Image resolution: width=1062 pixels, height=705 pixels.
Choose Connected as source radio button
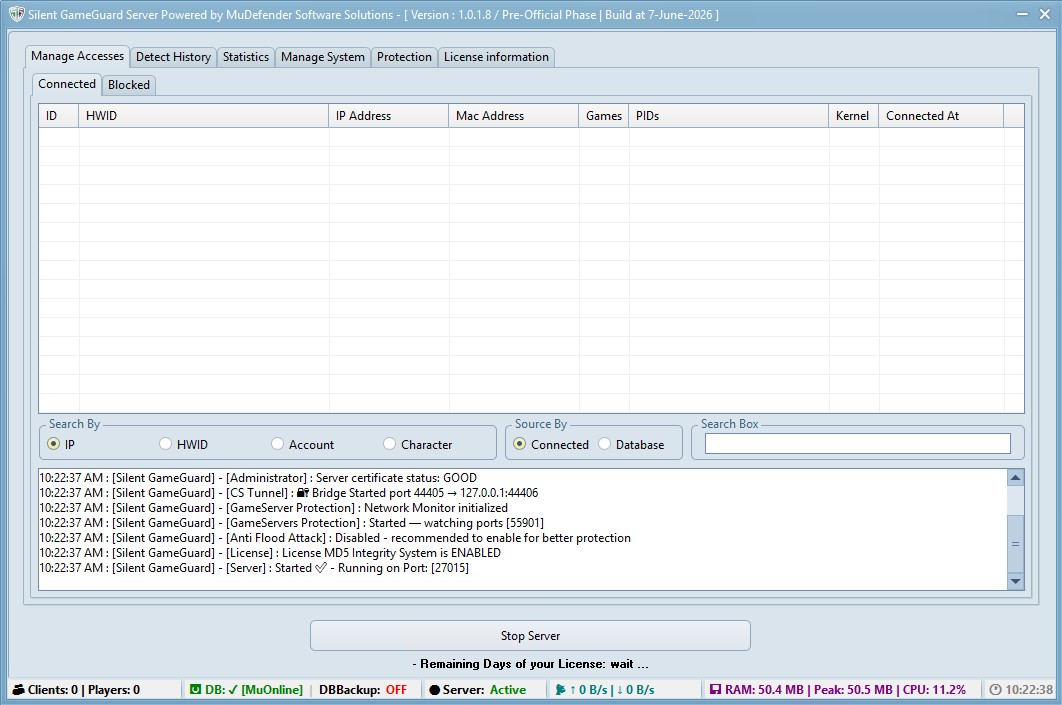click(519, 444)
